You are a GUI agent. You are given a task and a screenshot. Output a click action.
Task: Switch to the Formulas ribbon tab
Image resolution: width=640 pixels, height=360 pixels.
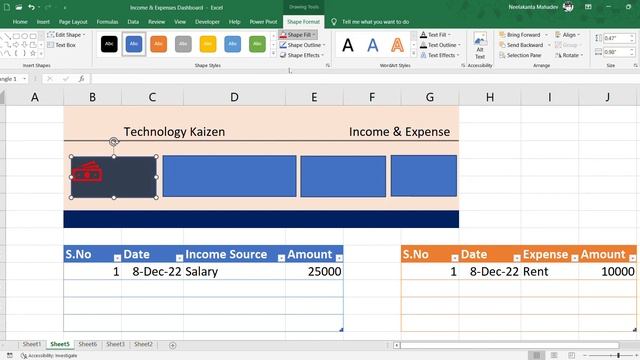coord(107,22)
